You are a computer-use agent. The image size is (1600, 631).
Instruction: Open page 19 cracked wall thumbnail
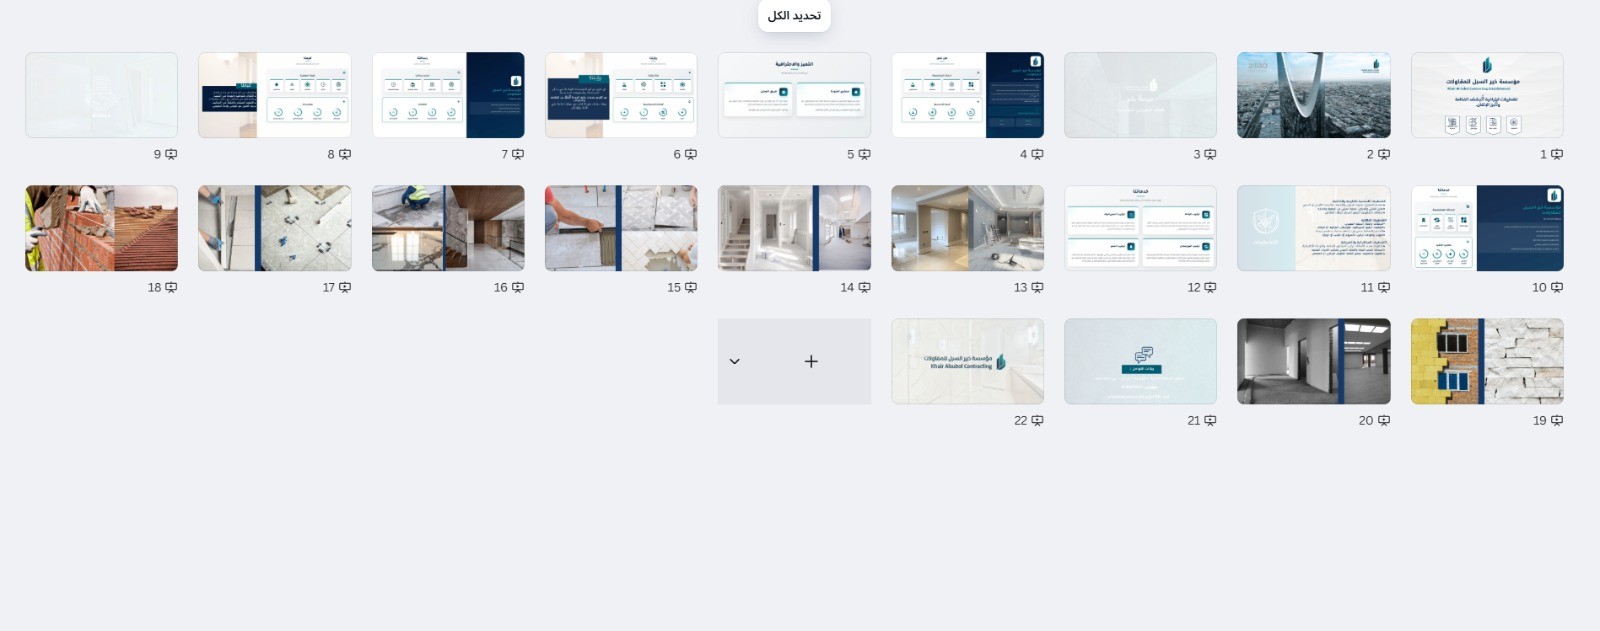[x=1487, y=362]
